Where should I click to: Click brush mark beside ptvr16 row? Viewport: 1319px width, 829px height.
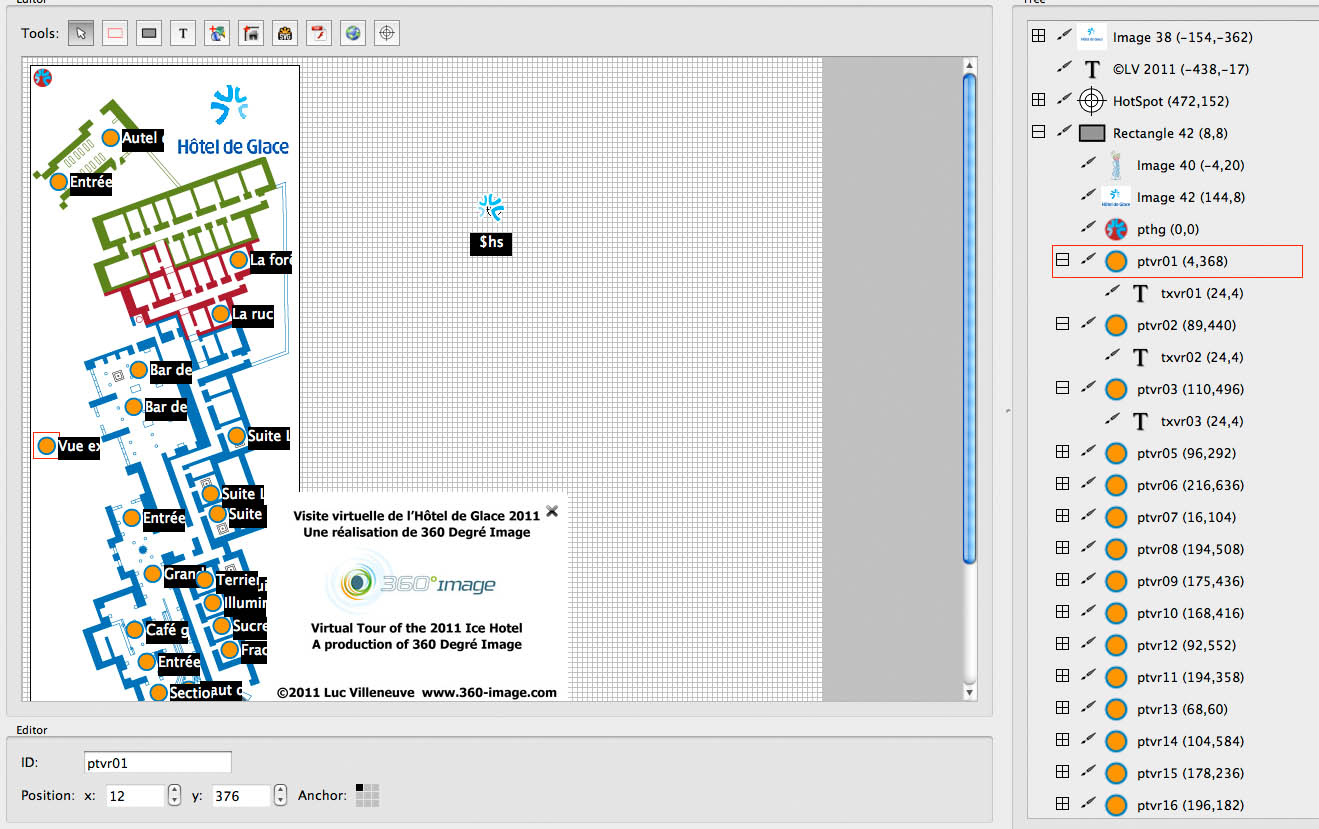(1089, 803)
